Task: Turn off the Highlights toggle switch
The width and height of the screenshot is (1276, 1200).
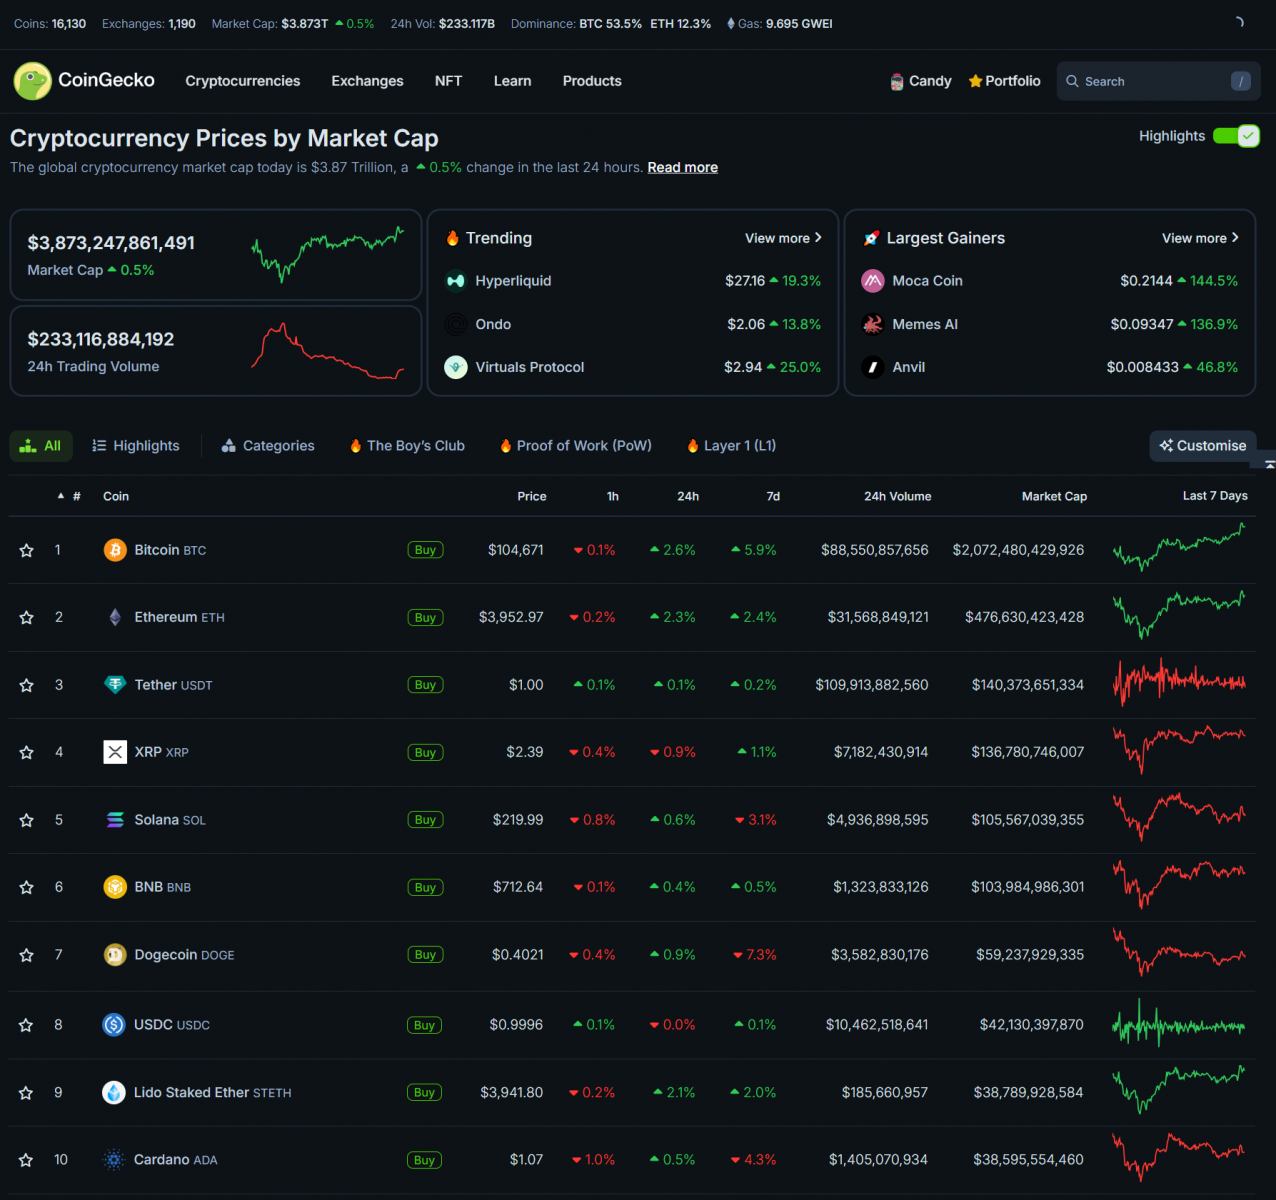Action: [x=1236, y=136]
